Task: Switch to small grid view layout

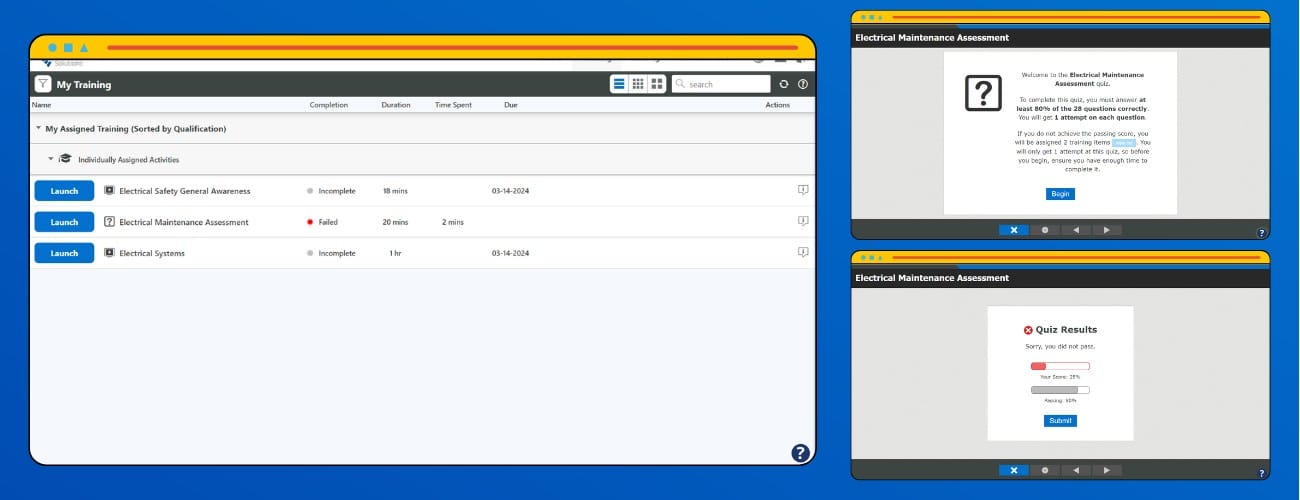Action: pyautogui.click(x=638, y=84)
